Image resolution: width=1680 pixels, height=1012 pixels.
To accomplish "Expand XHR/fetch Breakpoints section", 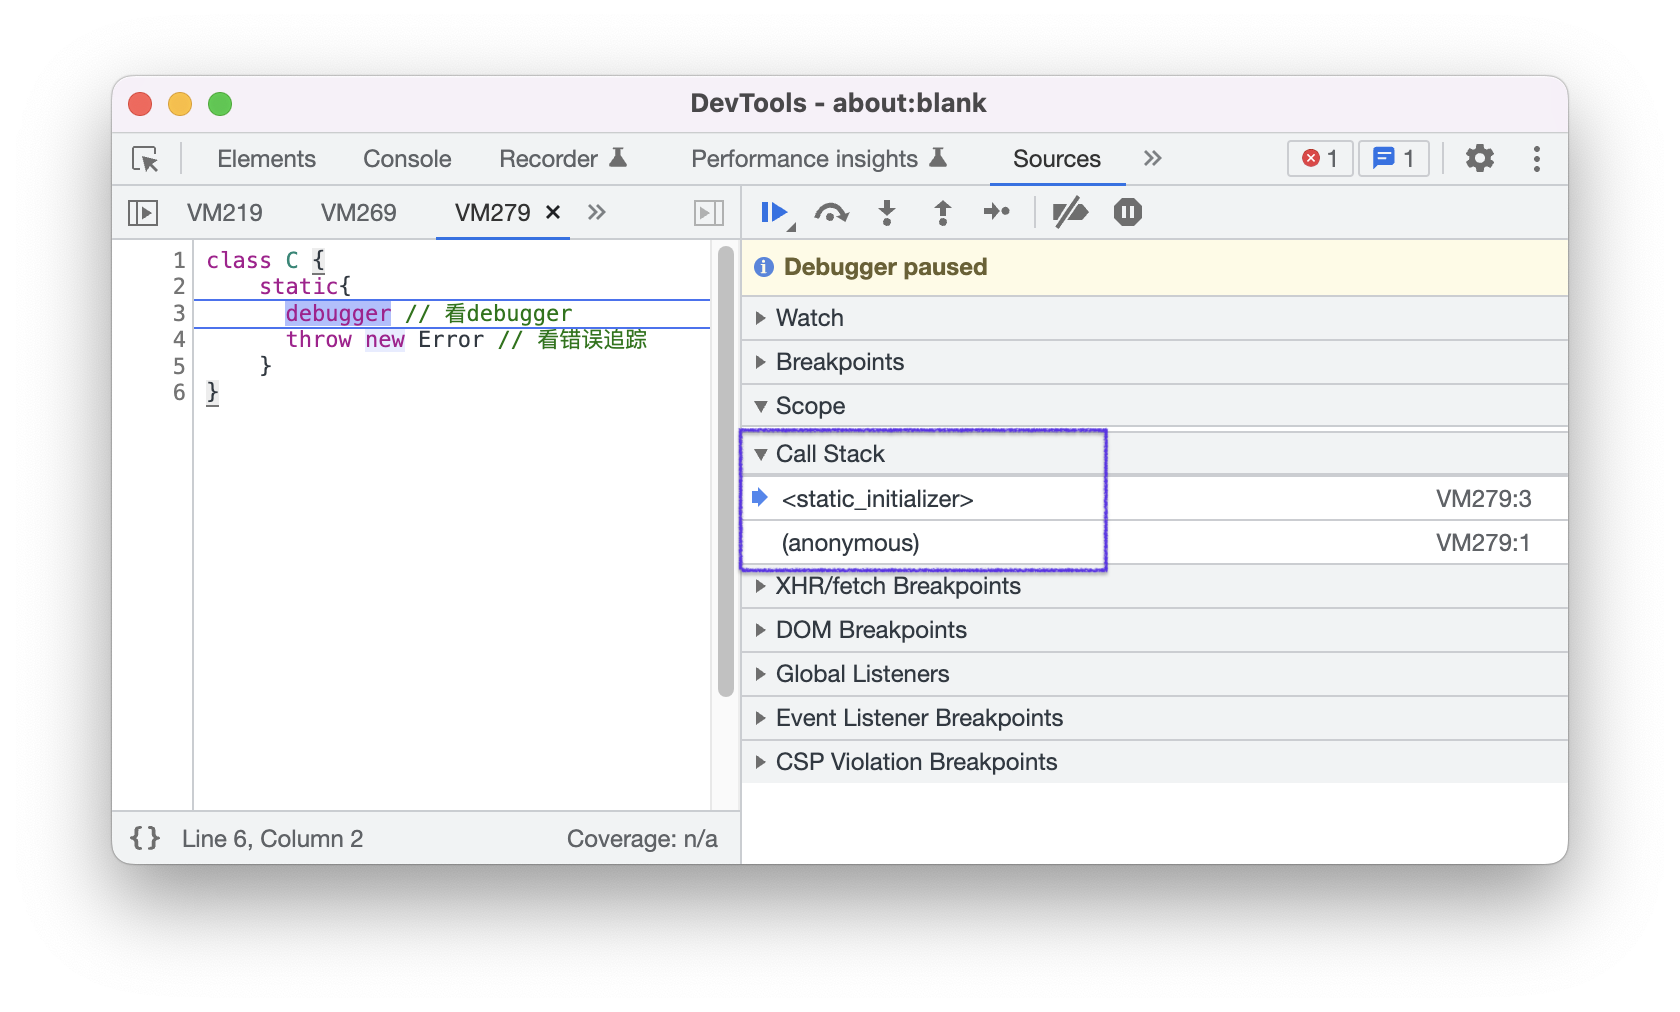I will pos(1154,586).
